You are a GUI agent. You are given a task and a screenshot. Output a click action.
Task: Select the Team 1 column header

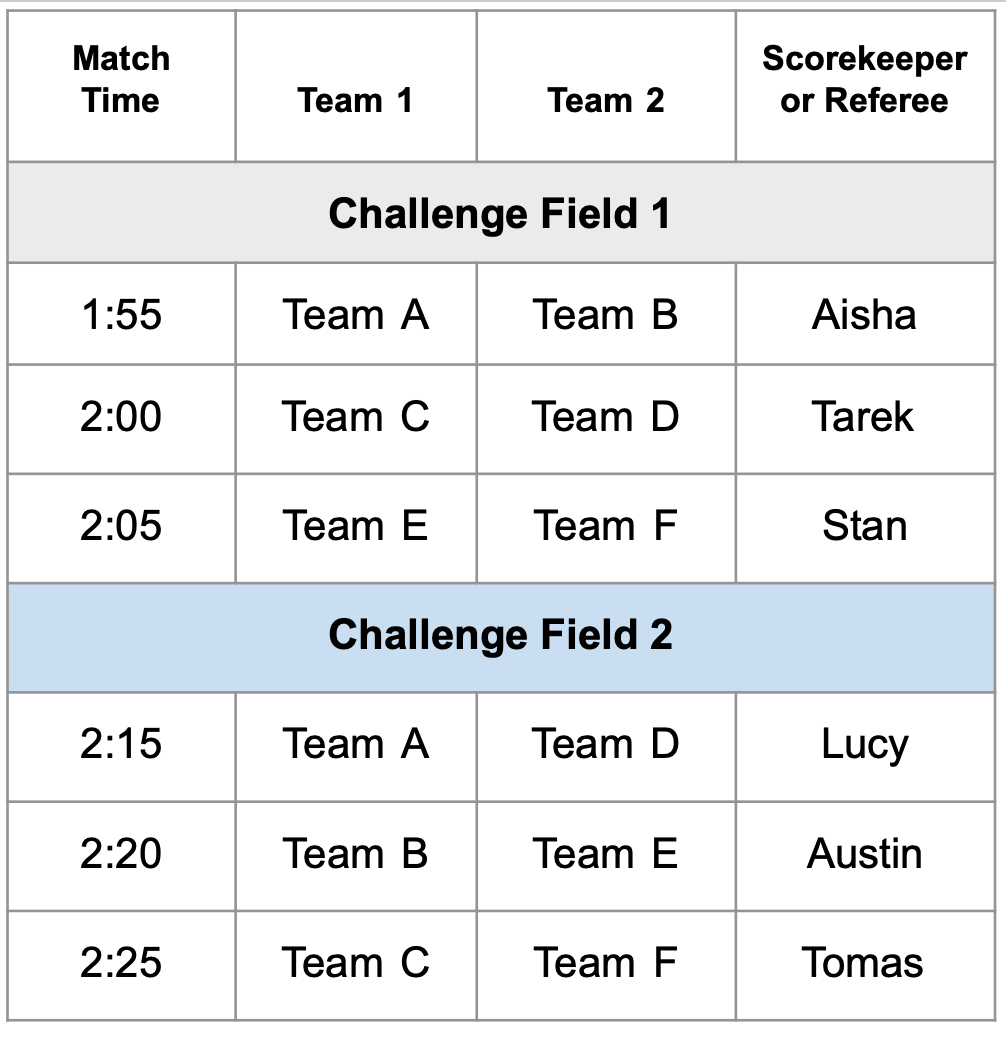click(355, 100)
